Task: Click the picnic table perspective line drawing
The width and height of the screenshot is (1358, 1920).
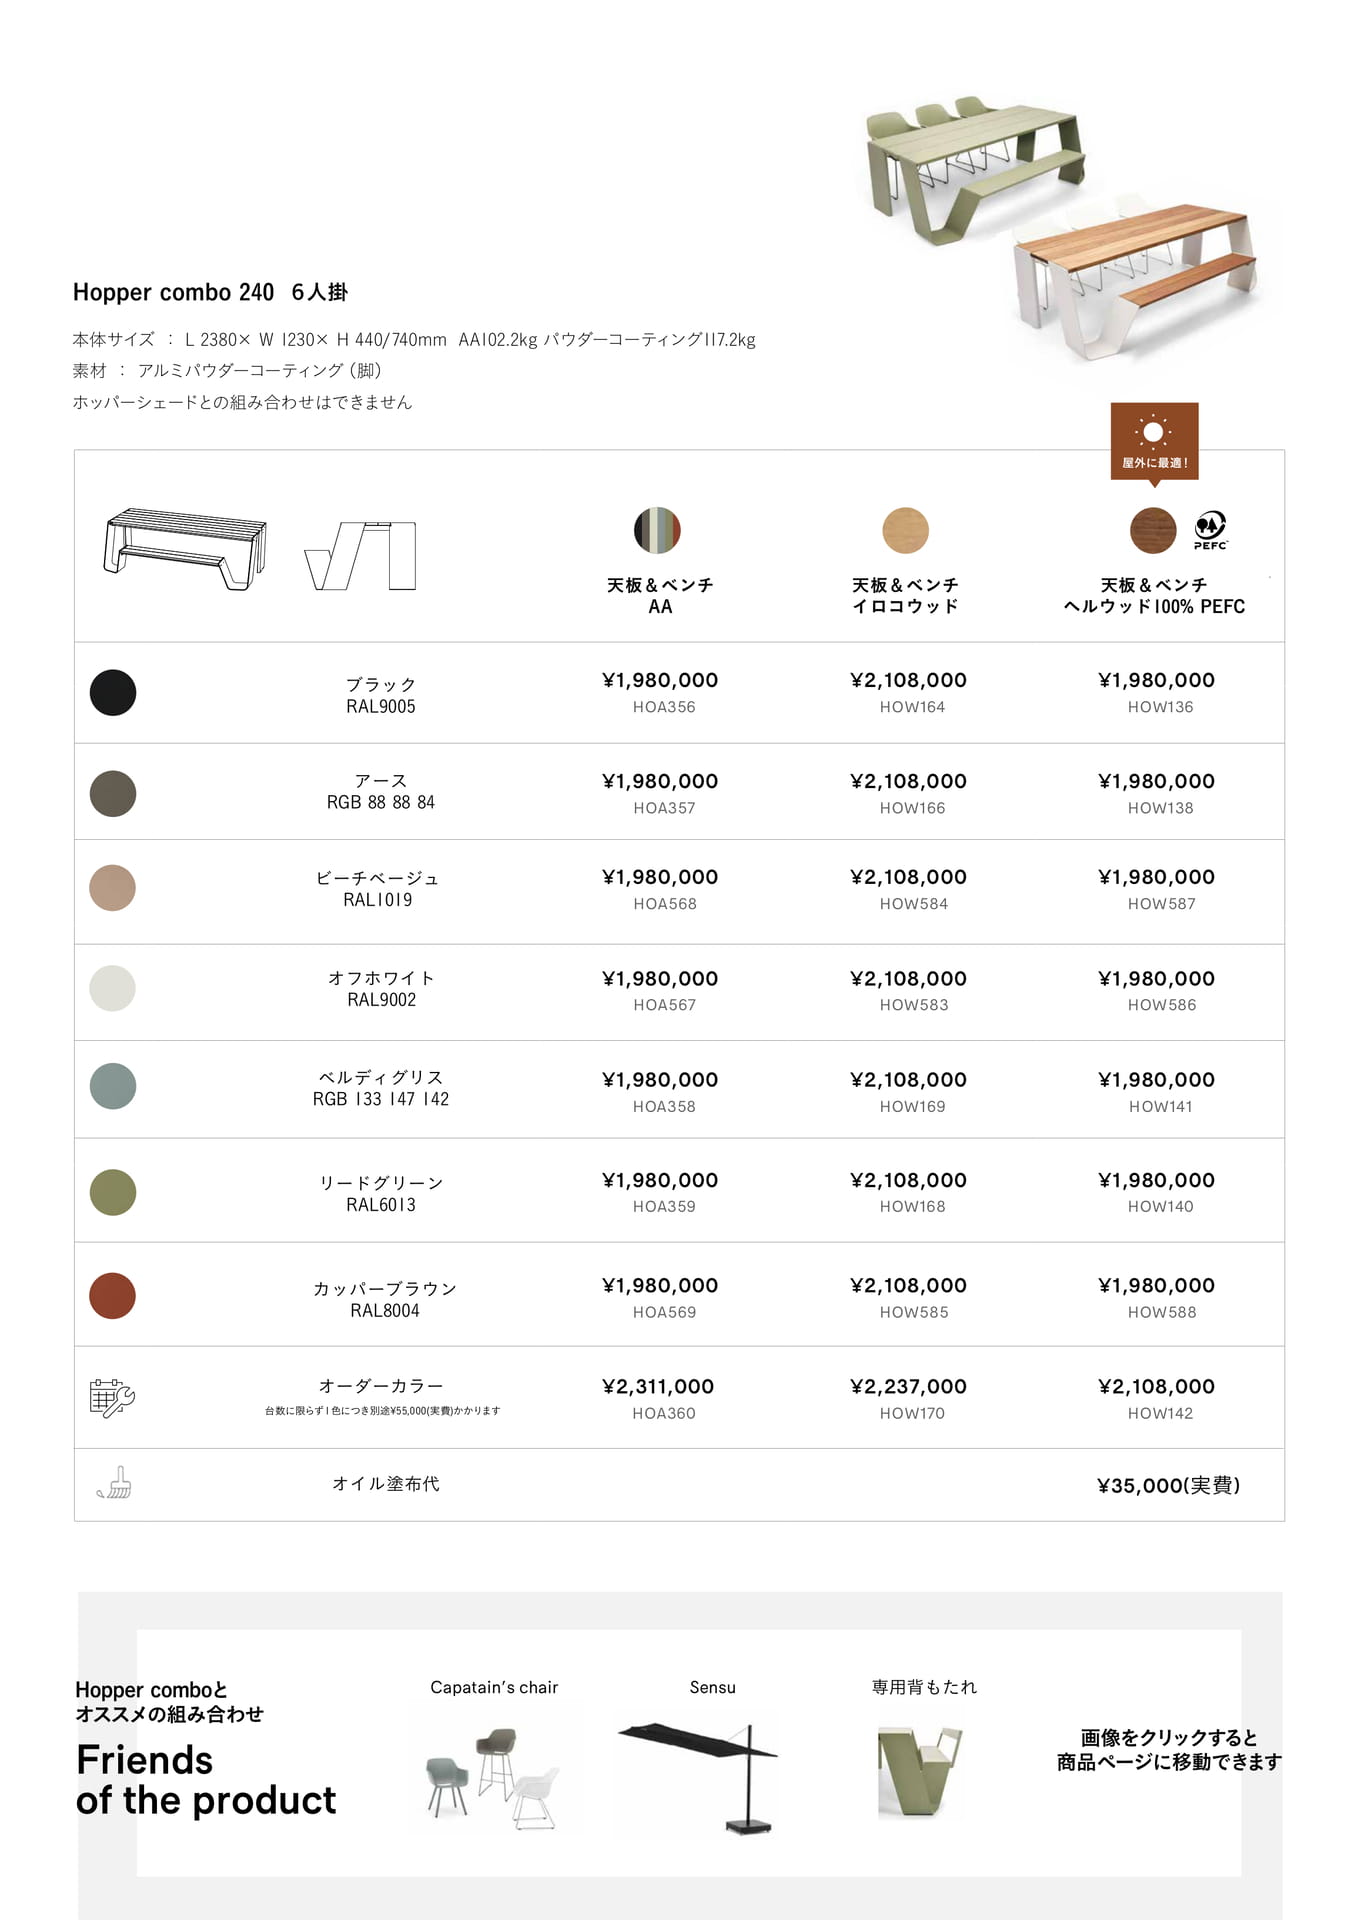Action: tap(185, 548)
